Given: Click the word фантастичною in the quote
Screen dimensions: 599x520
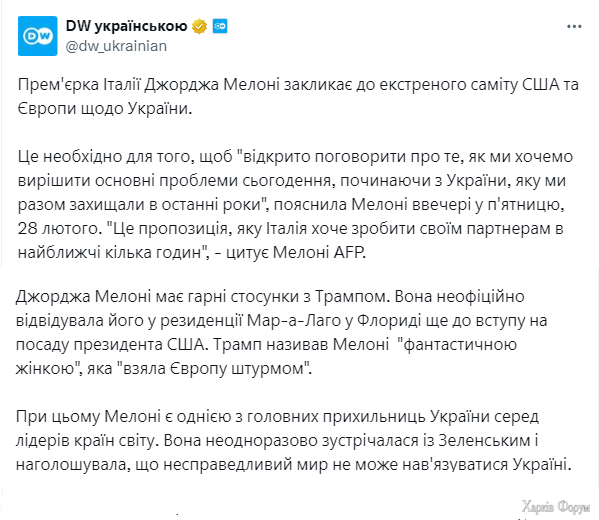Looking at the screenshot, I should [457, 345].
